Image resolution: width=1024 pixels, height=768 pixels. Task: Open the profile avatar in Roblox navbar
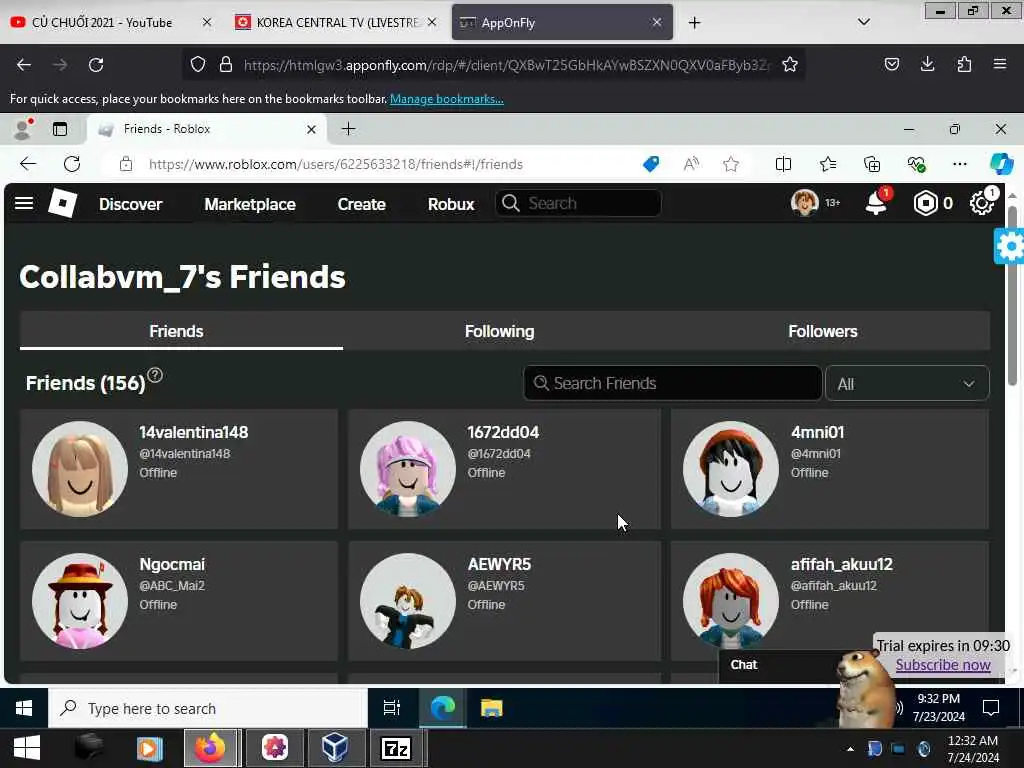point(804,203)
